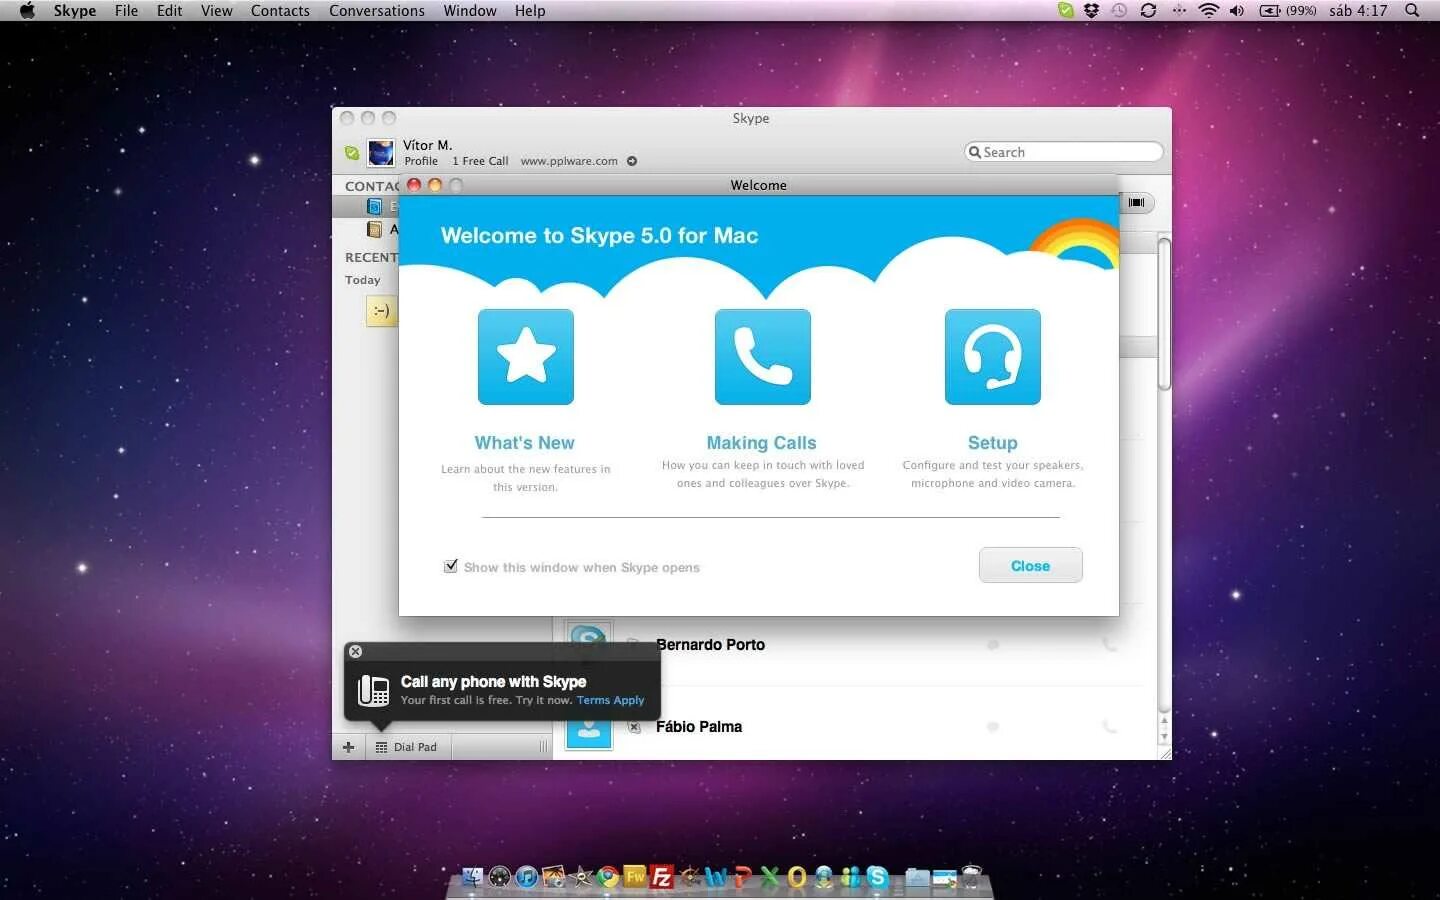Open Vítor M. online status icon

[352, 153]
